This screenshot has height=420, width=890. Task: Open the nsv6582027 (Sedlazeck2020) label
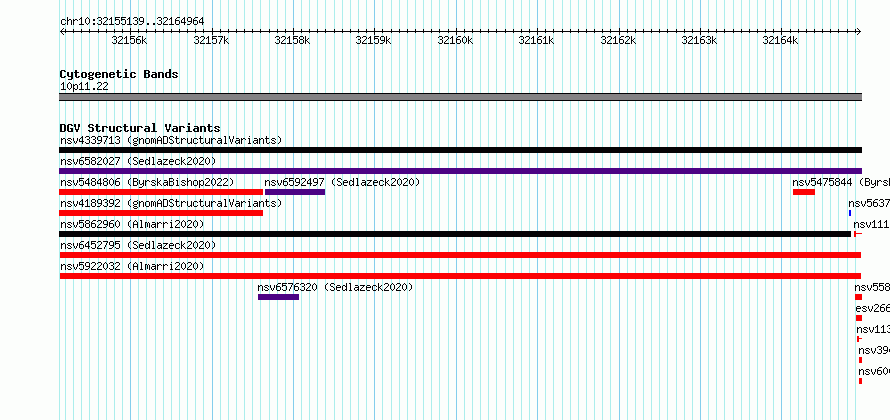coord(138,161)
